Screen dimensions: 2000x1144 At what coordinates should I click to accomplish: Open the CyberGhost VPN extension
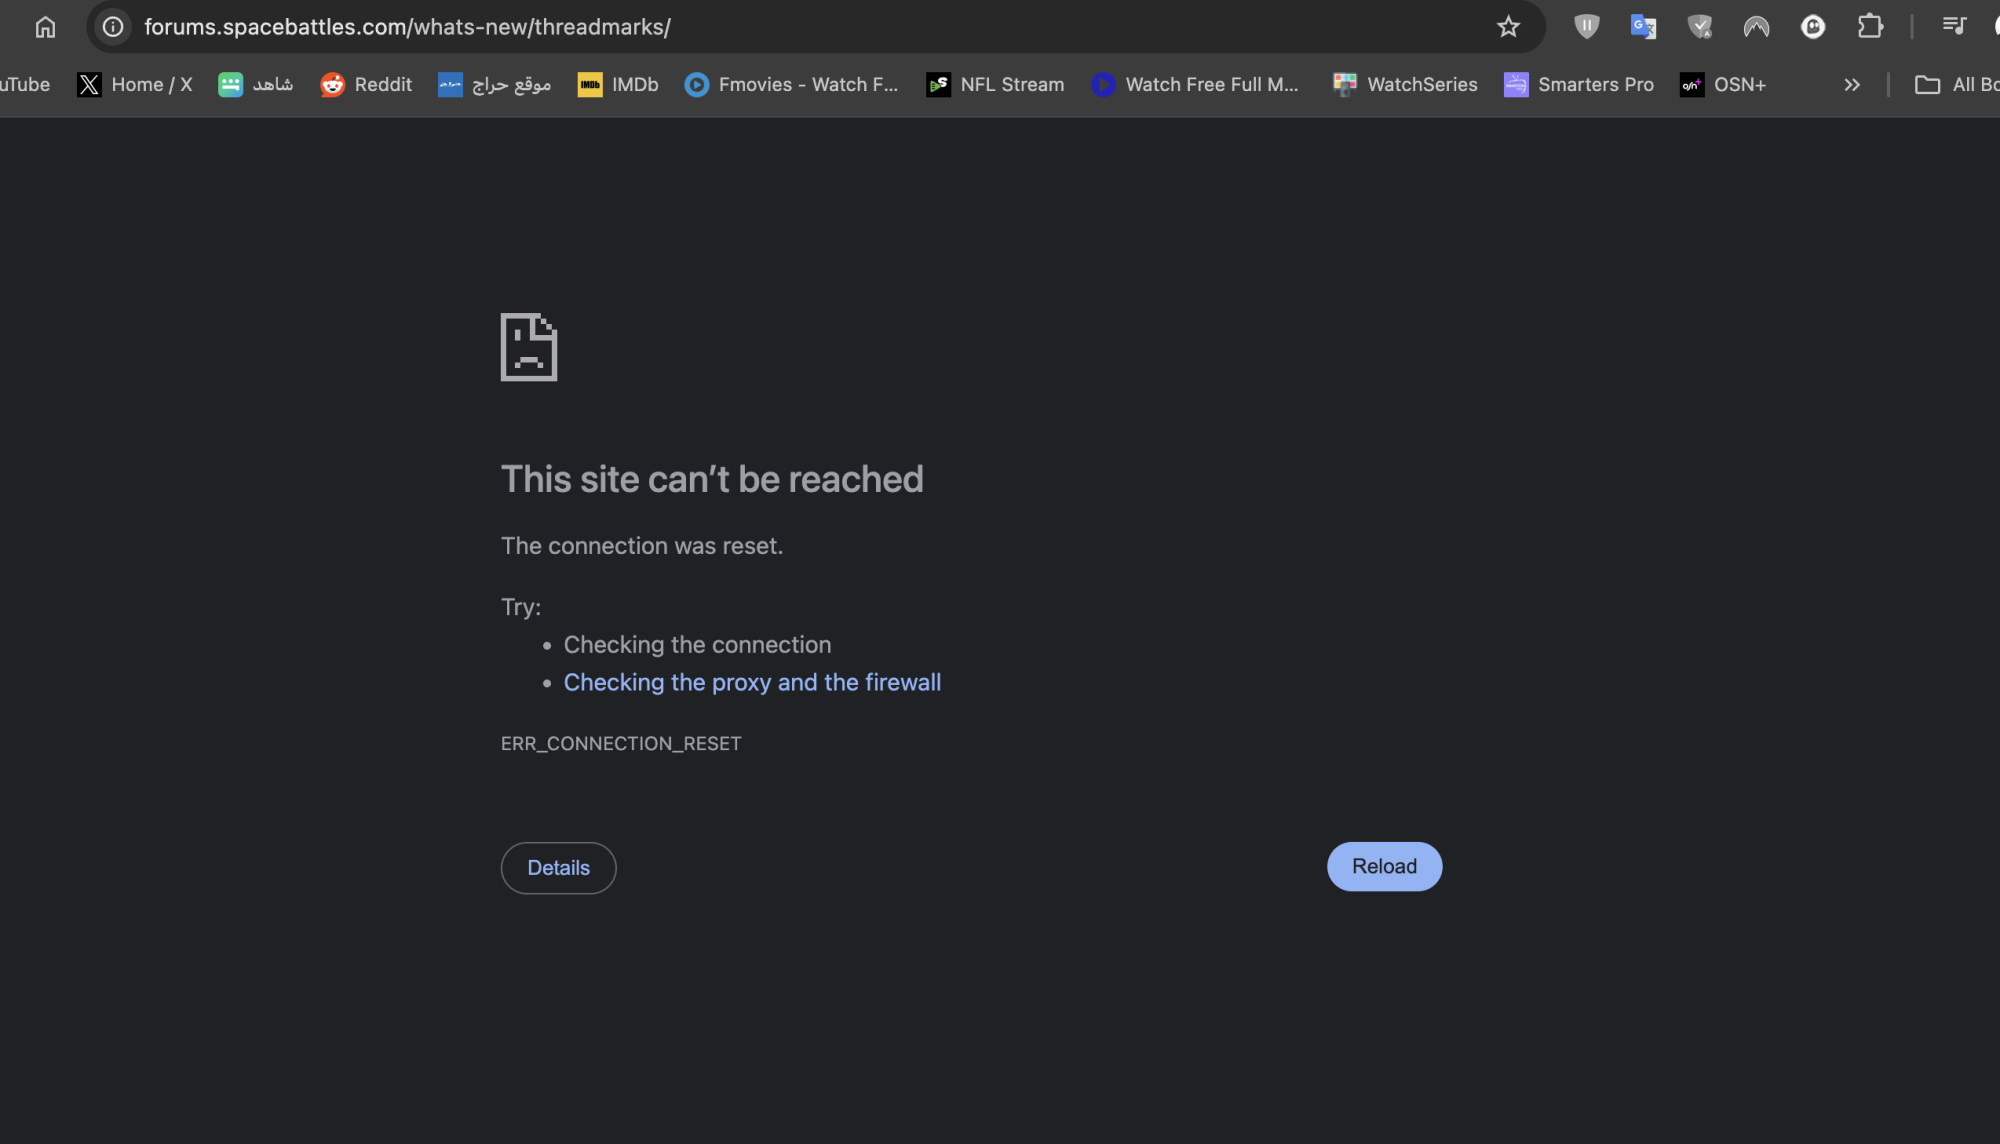[x=1812, y=27]
